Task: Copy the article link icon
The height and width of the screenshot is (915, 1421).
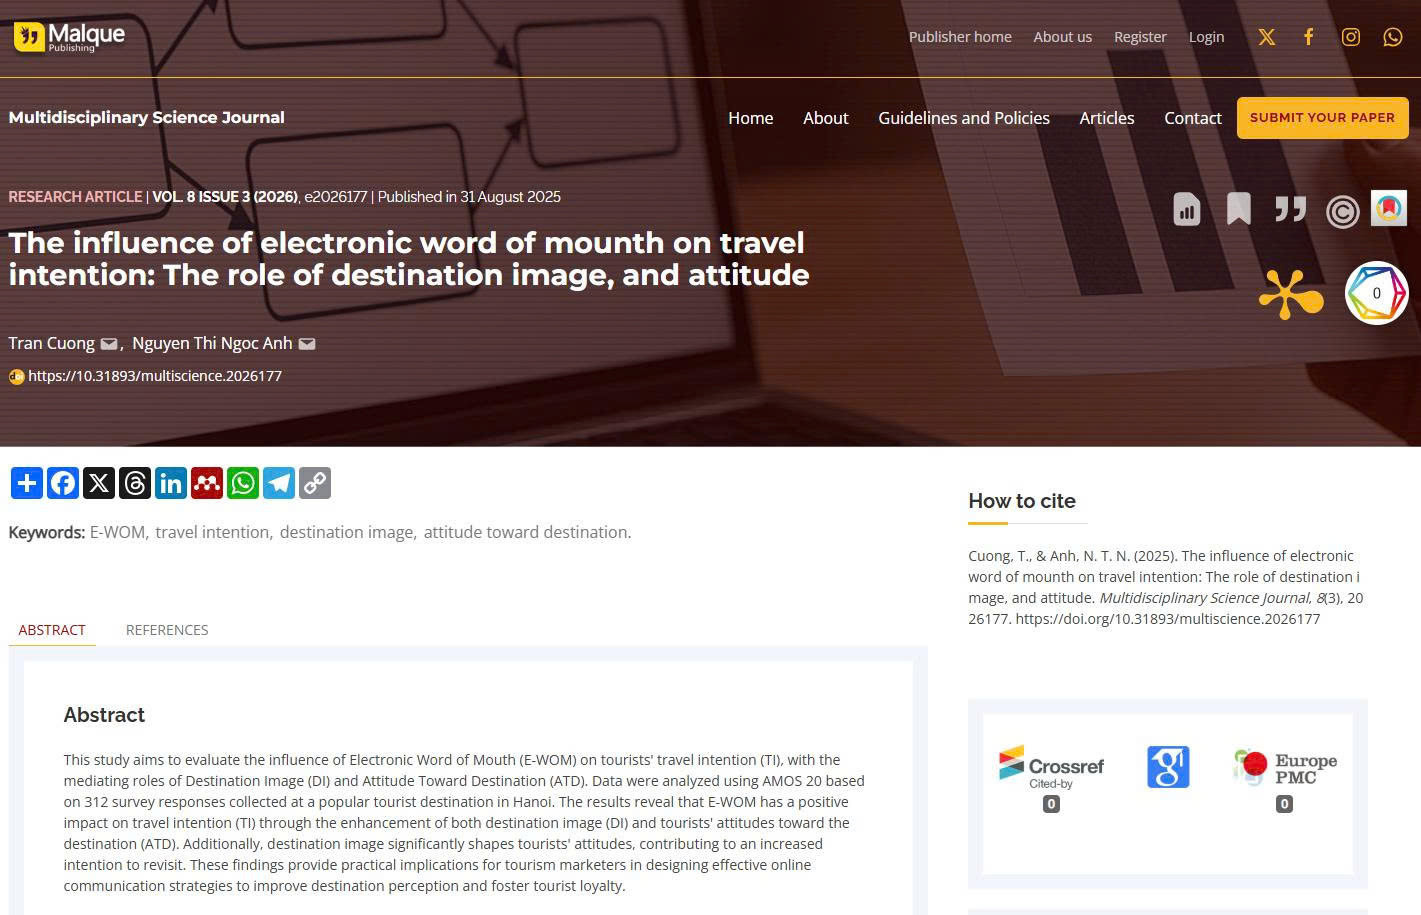Action: click(x=314, y=483)
